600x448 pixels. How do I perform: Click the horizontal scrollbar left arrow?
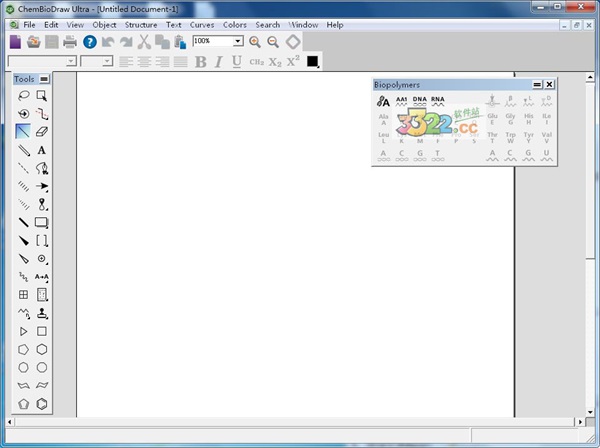[10, 422]
